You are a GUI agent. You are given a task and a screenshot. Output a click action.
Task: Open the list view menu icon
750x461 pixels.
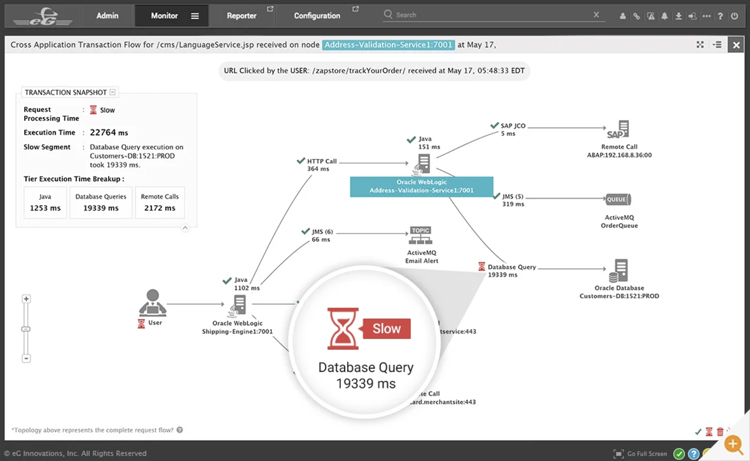(717, 44)
